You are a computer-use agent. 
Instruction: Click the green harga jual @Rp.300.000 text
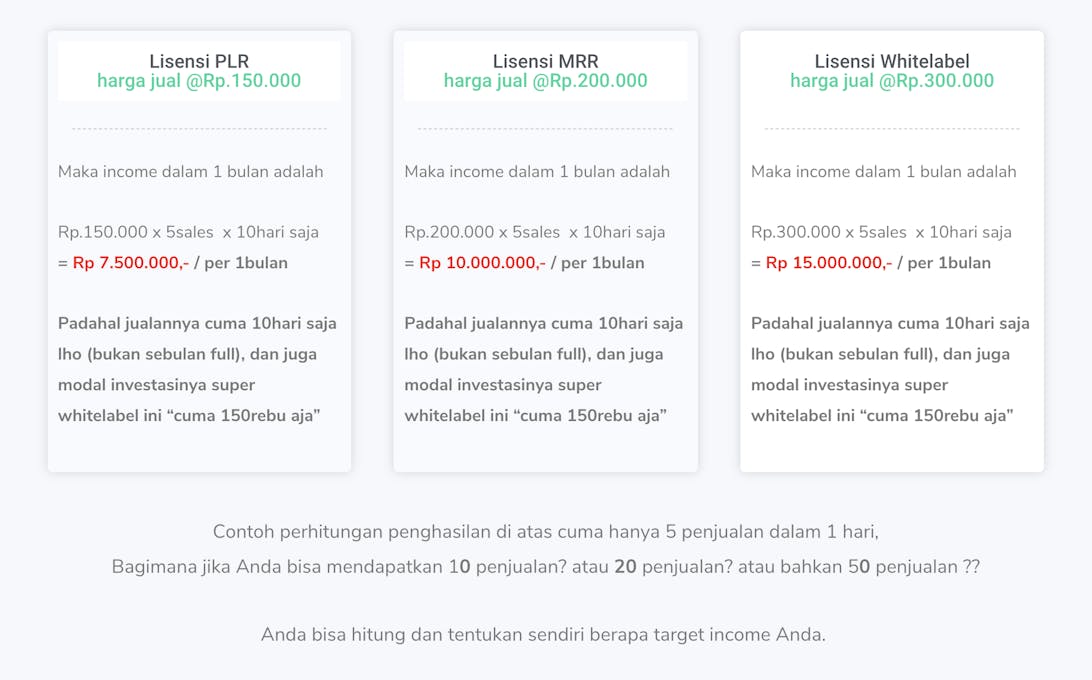point(892,81)
